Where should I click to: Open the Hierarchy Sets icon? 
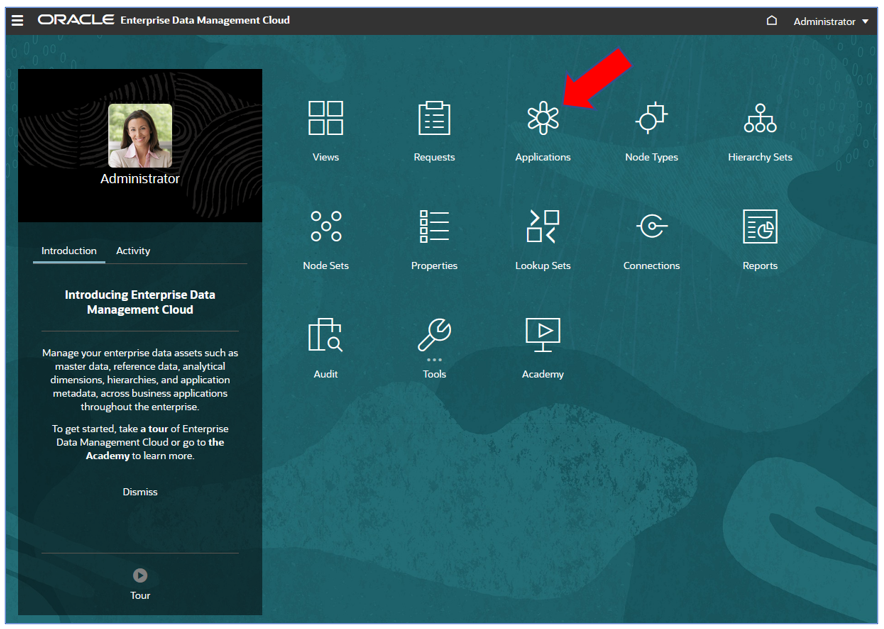(x=760, y=118)
